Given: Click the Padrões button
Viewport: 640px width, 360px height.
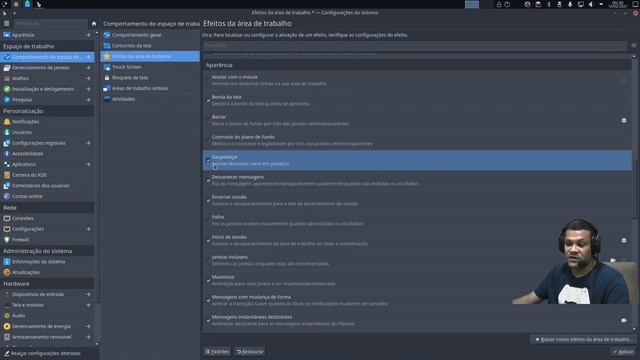Looking at the screenshot, I should [217, 351].
